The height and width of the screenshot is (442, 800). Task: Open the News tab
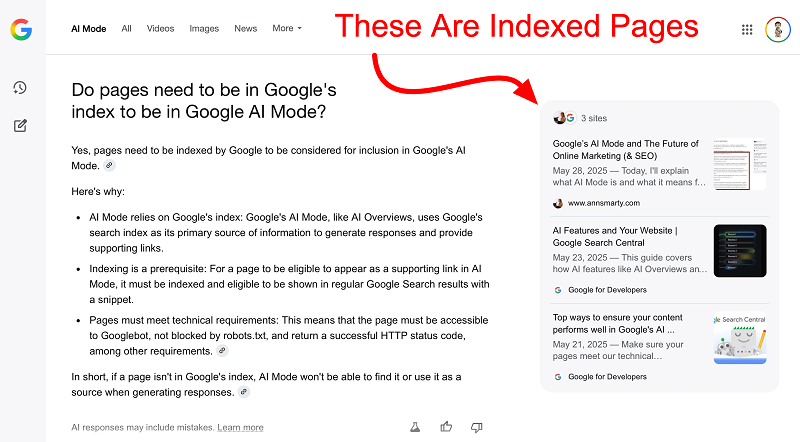(x=245, y=29)
